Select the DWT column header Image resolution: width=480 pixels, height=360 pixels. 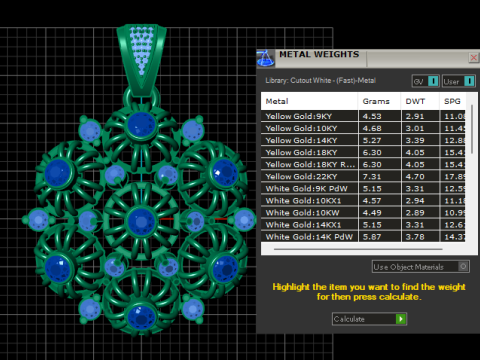coord(420,101)
